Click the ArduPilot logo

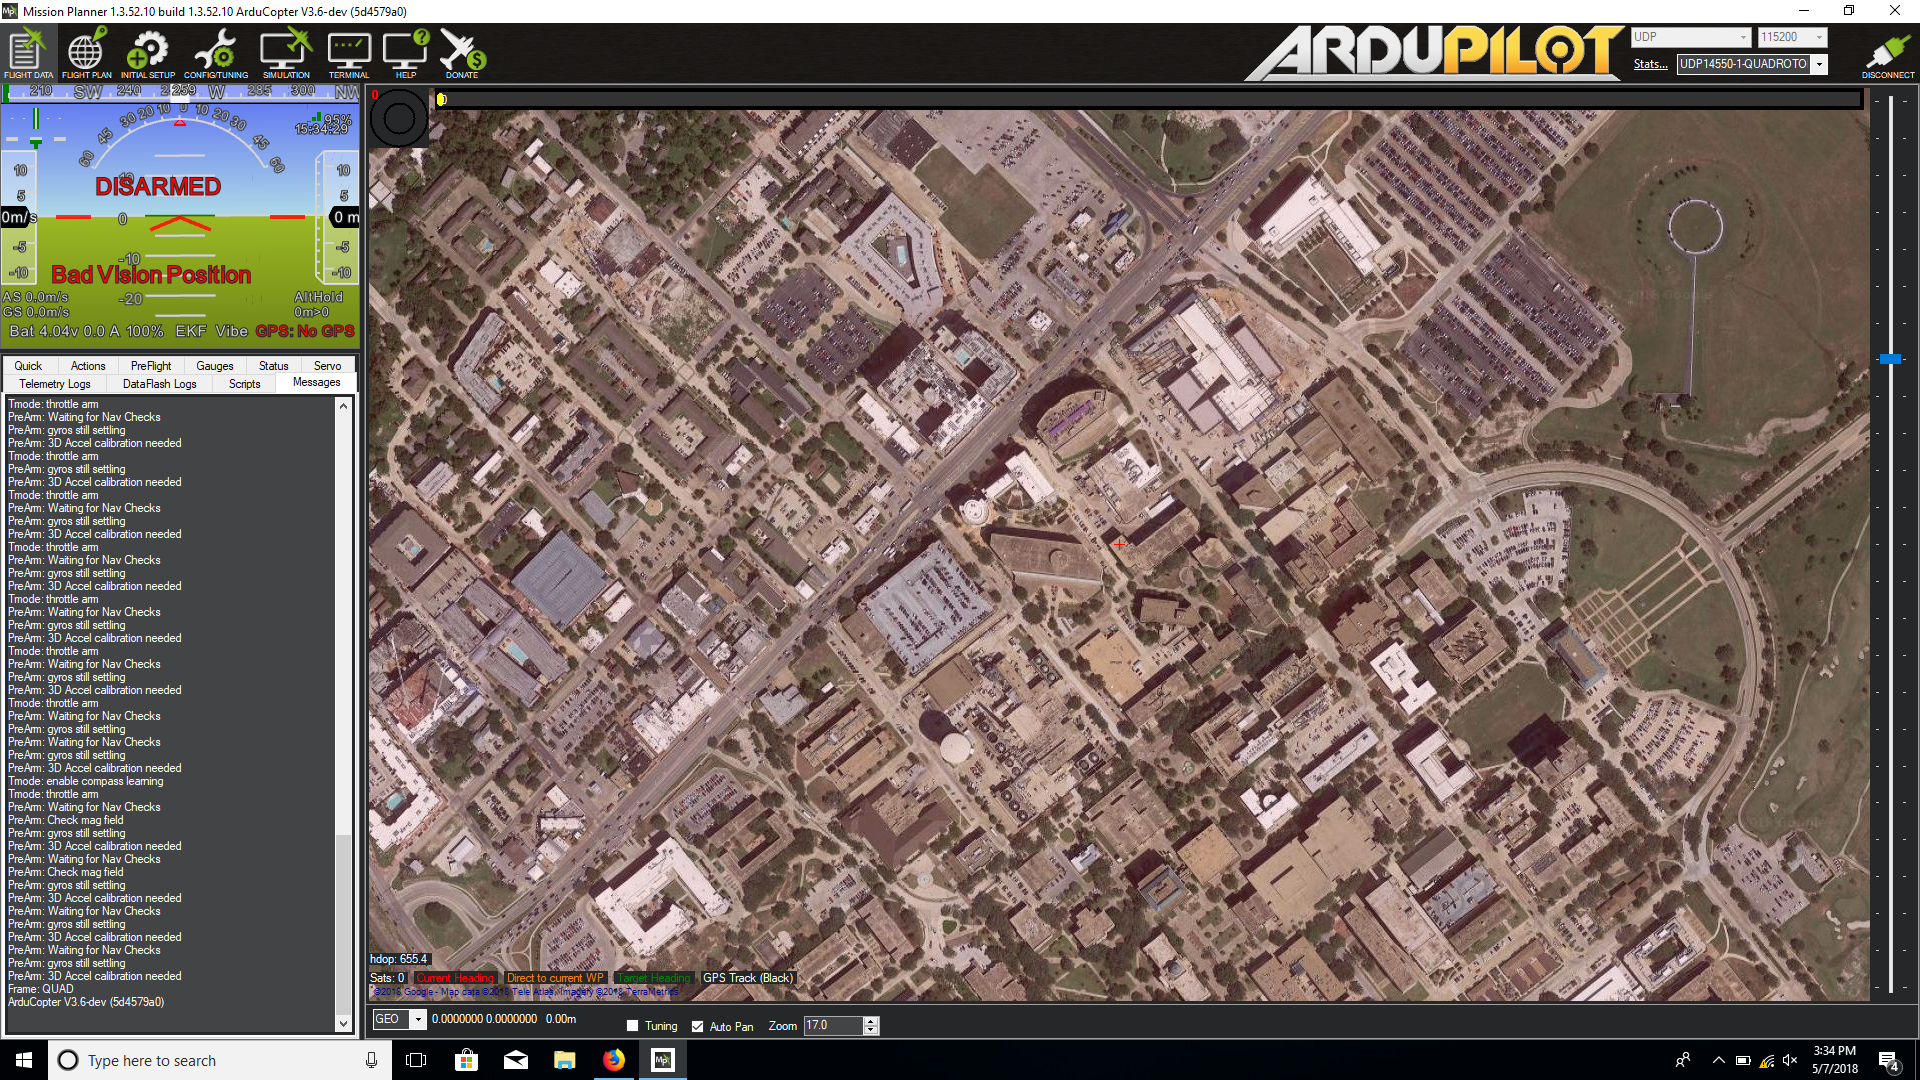[x=1434, y=52]
